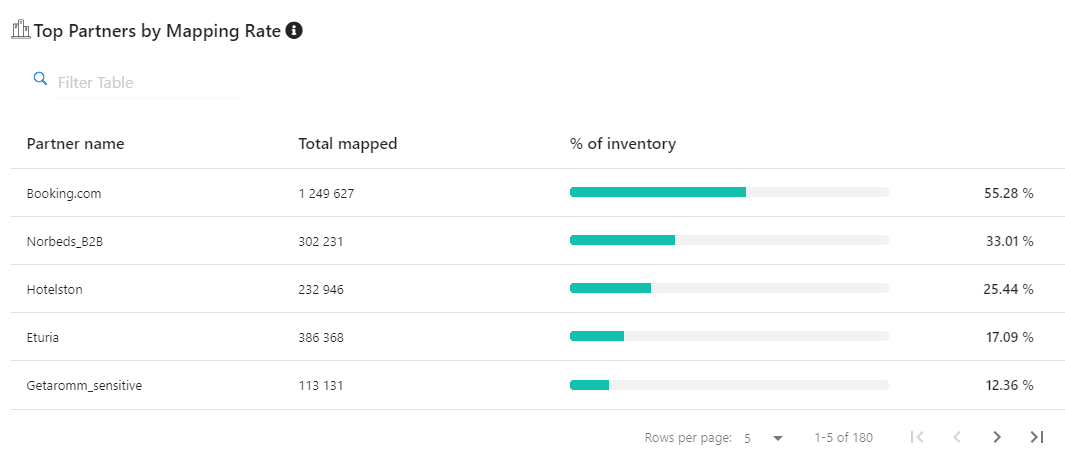Screen dimensions: 1065x459
Task: Click the bar chart icon before the title
Action: (x=21, y=31)
